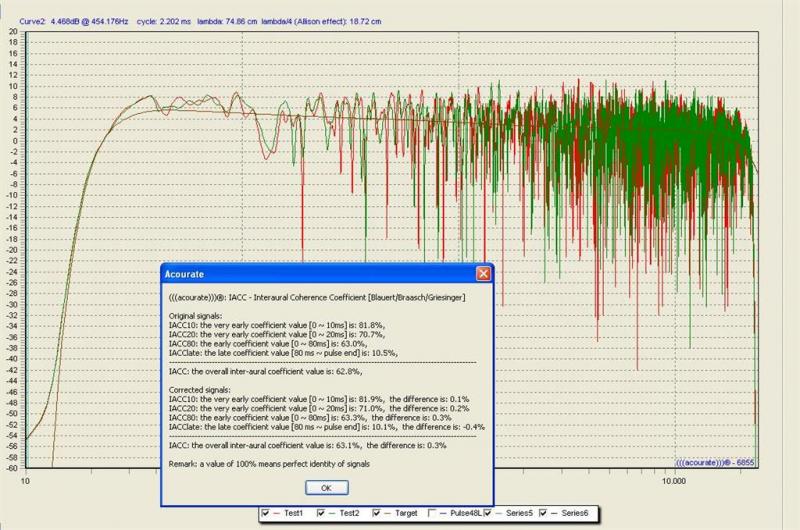
Task: Toggle Series6 curve visibility checkbox
Action: [544, 513]
